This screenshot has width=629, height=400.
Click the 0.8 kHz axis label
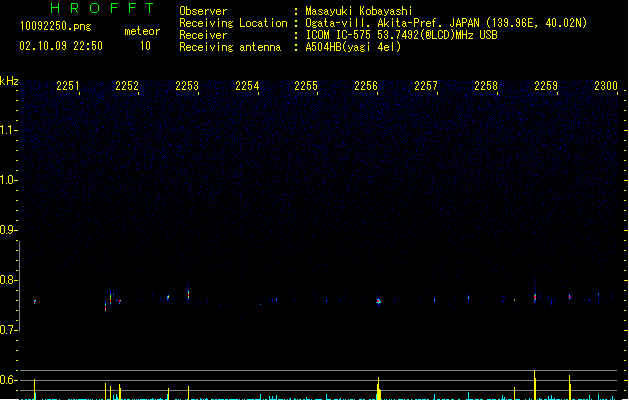coord(7,280)
